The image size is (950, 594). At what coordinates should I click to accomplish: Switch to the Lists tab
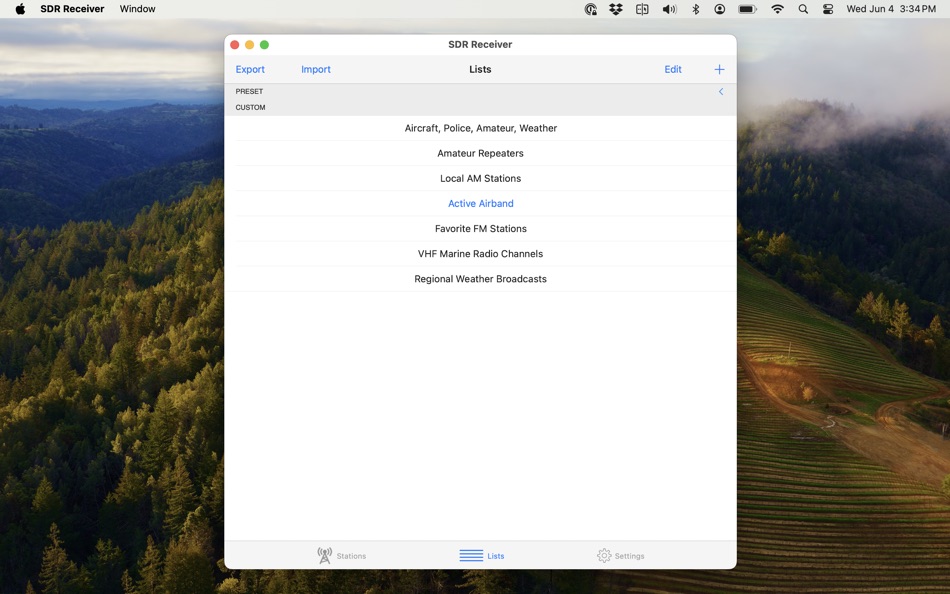tap(482, 555)
